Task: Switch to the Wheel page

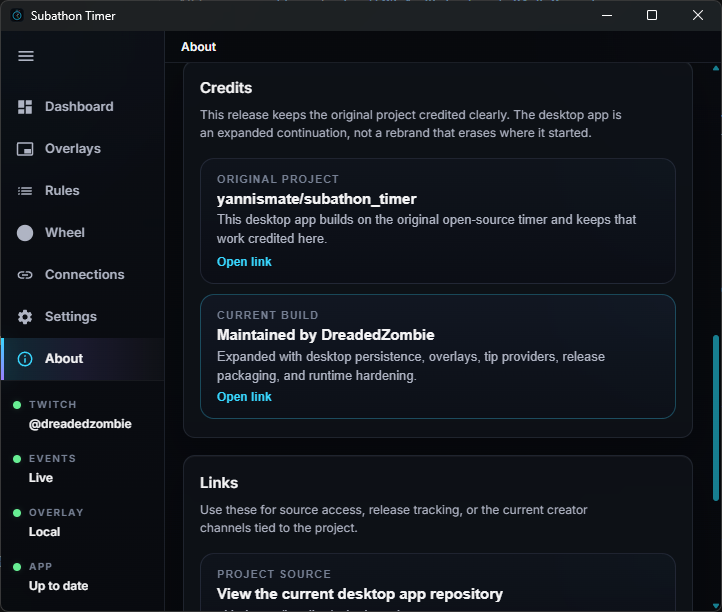Action: tap(83, 233)
